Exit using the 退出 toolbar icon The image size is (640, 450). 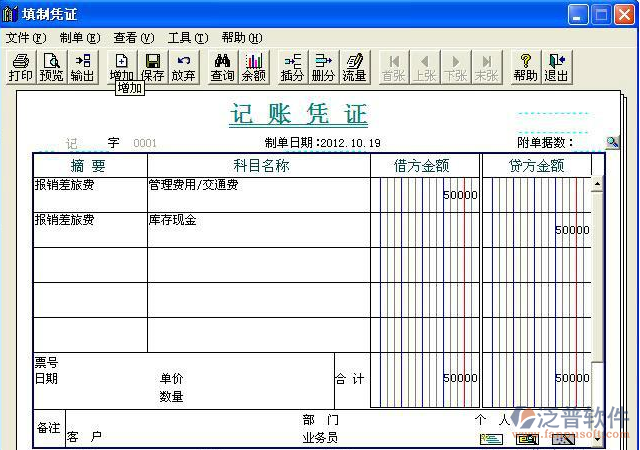(556, 67)
